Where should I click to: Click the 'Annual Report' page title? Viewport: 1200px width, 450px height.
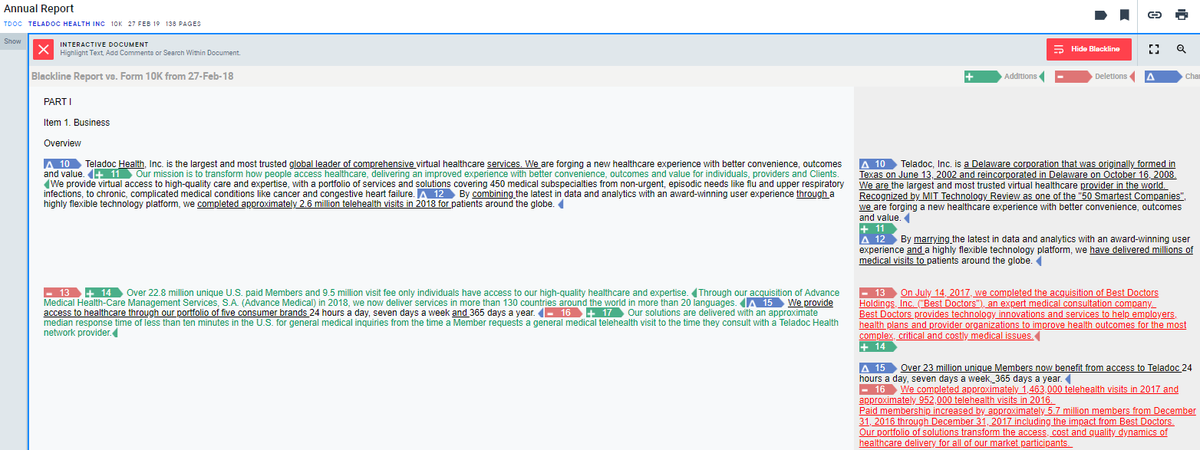(x=38, y=8)
